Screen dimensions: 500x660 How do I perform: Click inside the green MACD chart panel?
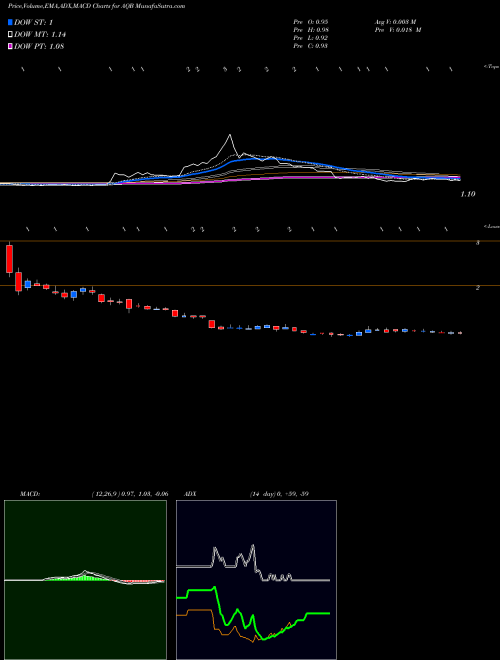tap(85, 580)
